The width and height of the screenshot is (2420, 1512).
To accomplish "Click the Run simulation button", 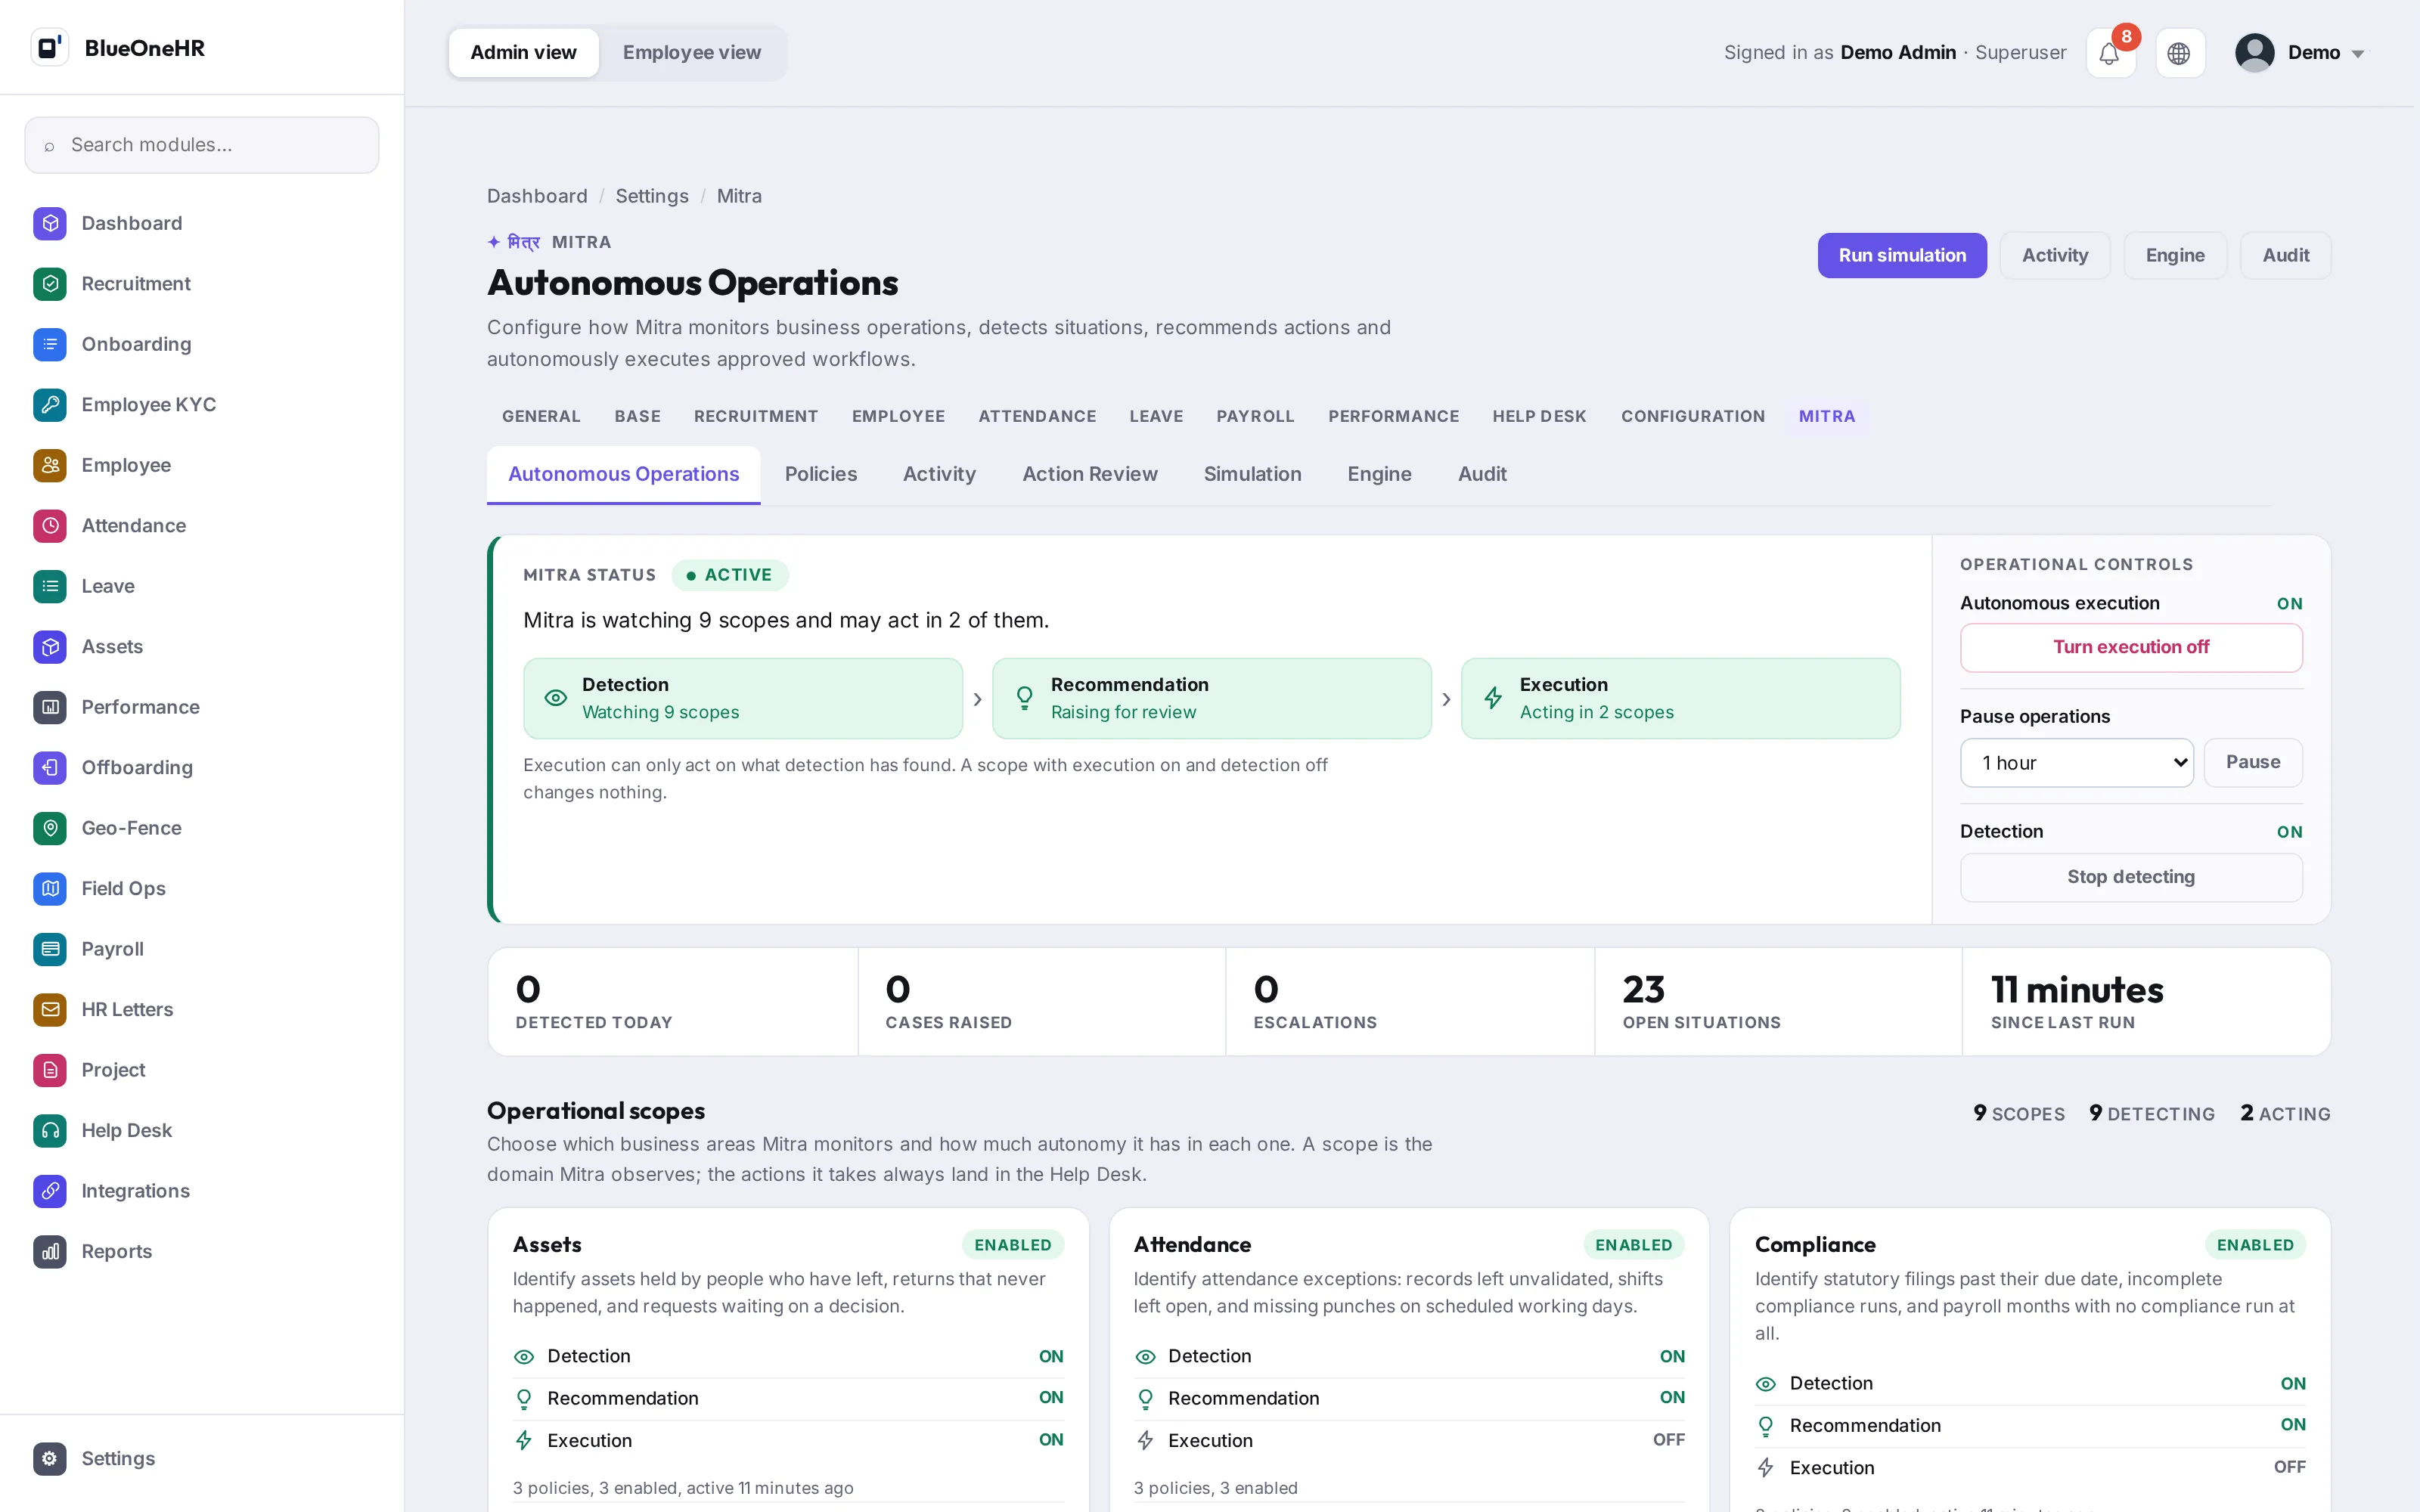I will [1902, 255].
